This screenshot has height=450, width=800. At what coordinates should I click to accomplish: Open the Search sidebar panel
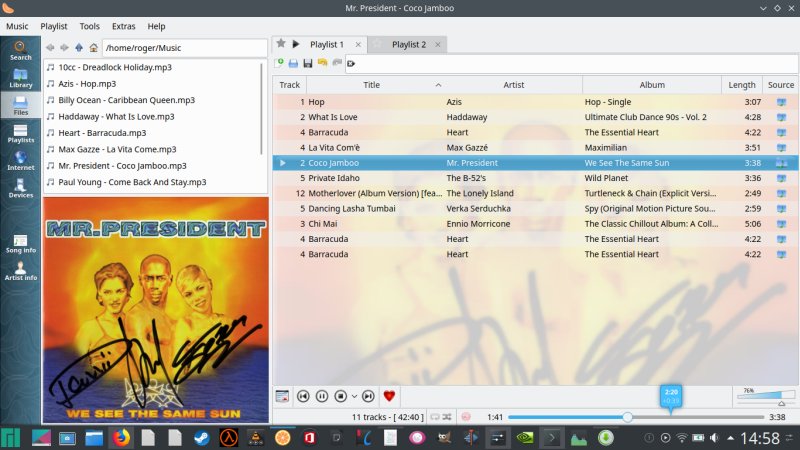coord(20,50)
